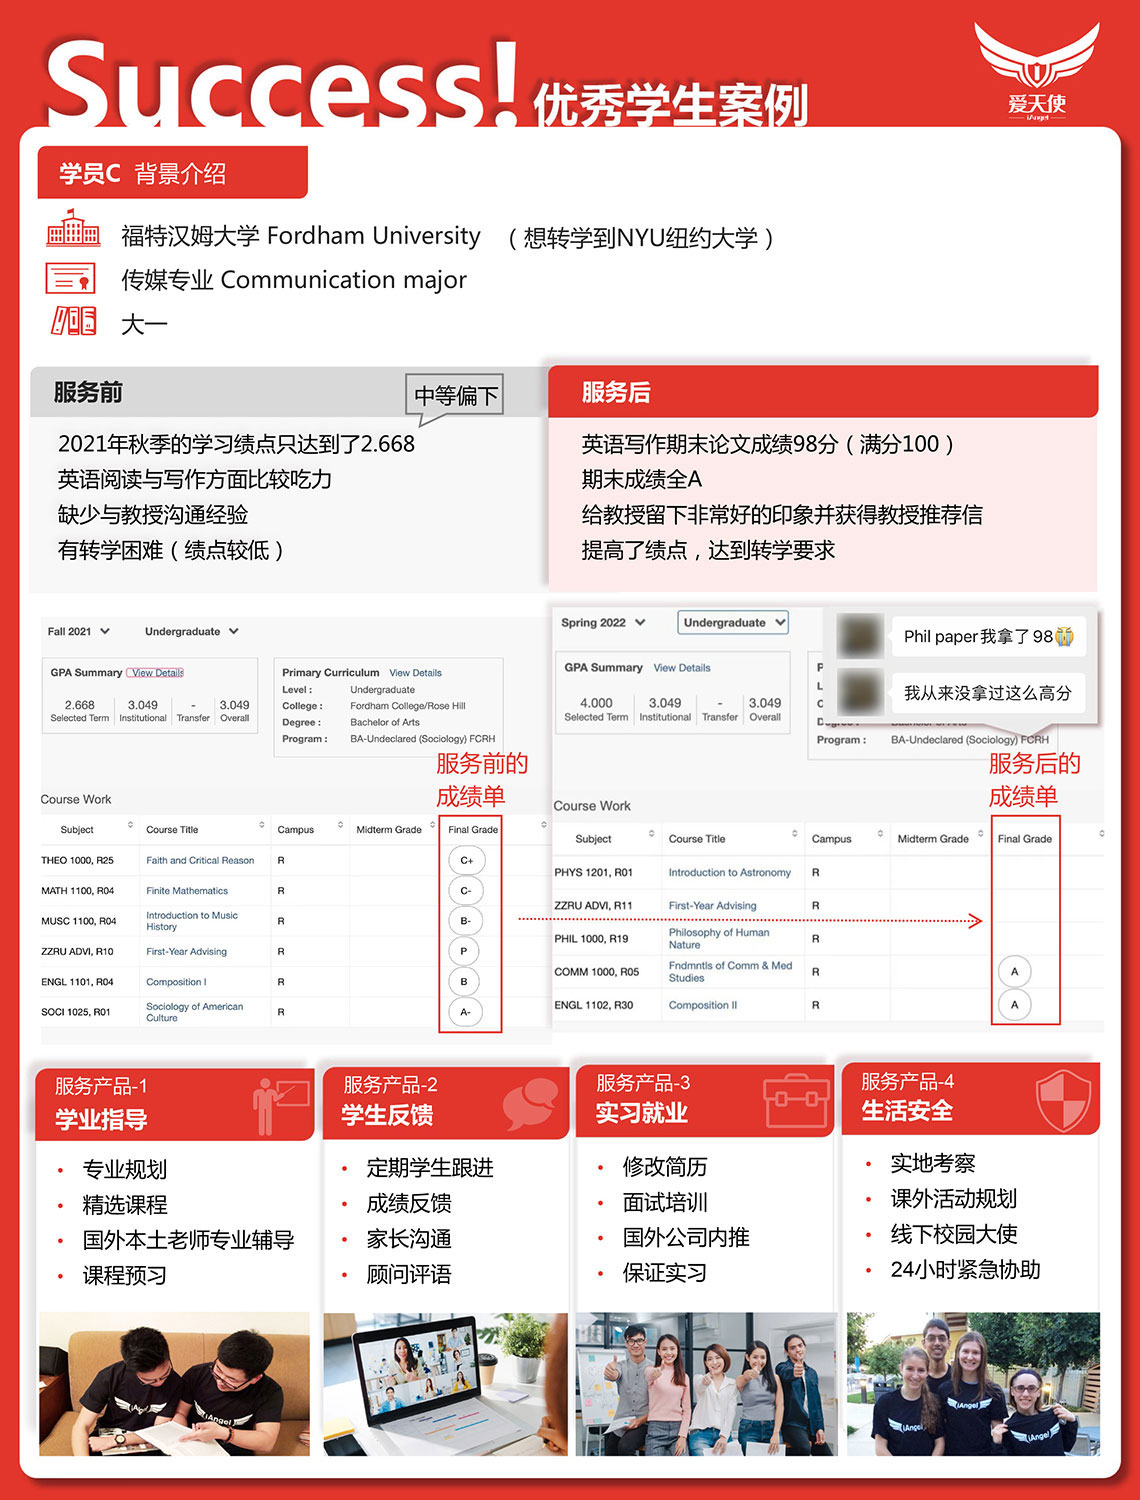
Task: Click the 4.000 Selected Term GPA value
Action: (x=596, y=703)
